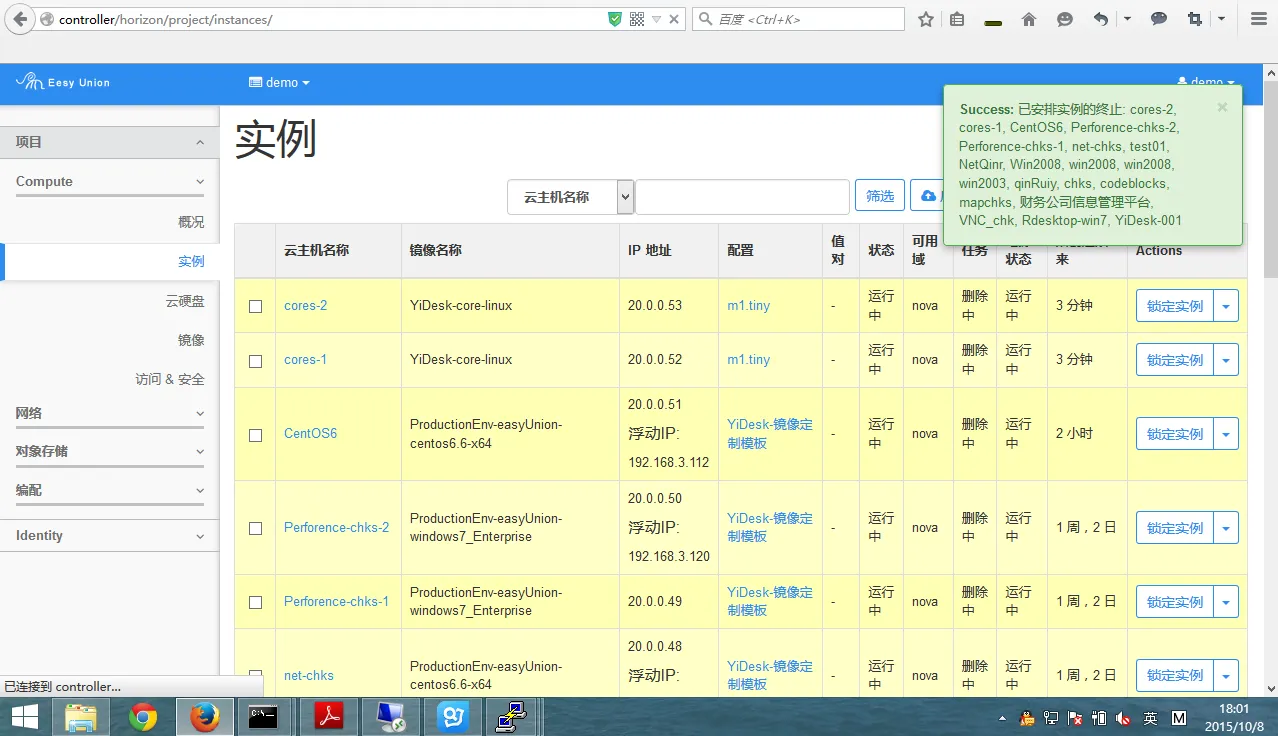Open the 云硬盘 volumes page
1278x736 pixels.
pyautogui.click(x=185, y=301)
